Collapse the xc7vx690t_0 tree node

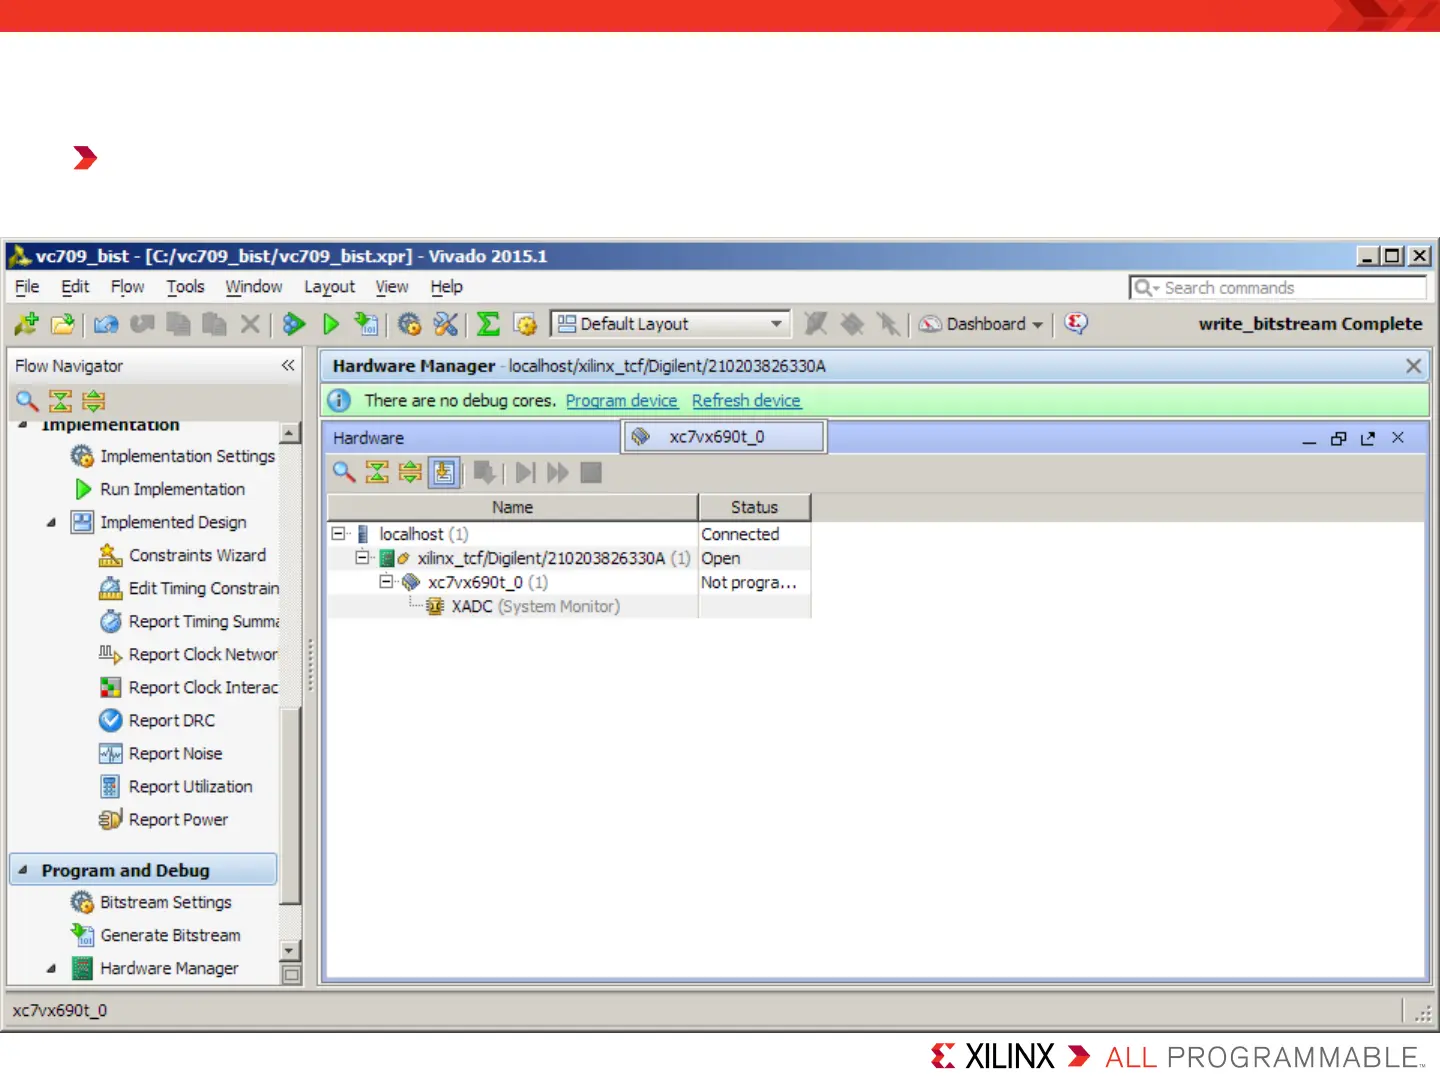click(386, 582)
